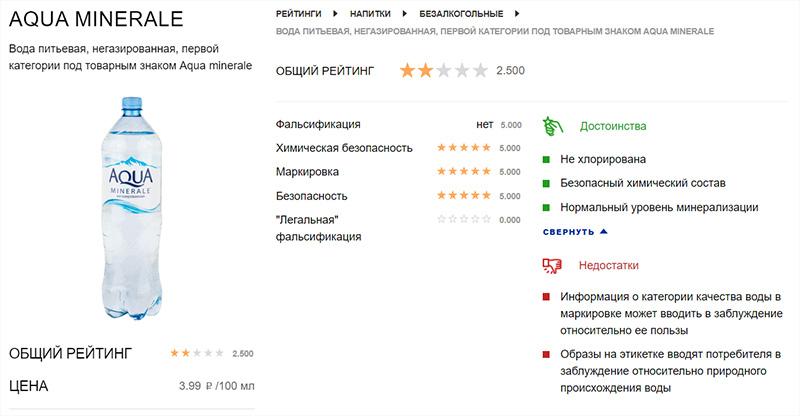The height and width of the screenshot is (416, 800).
Task: Click the gray product breadcrumb text
Action: pos(495,32)
